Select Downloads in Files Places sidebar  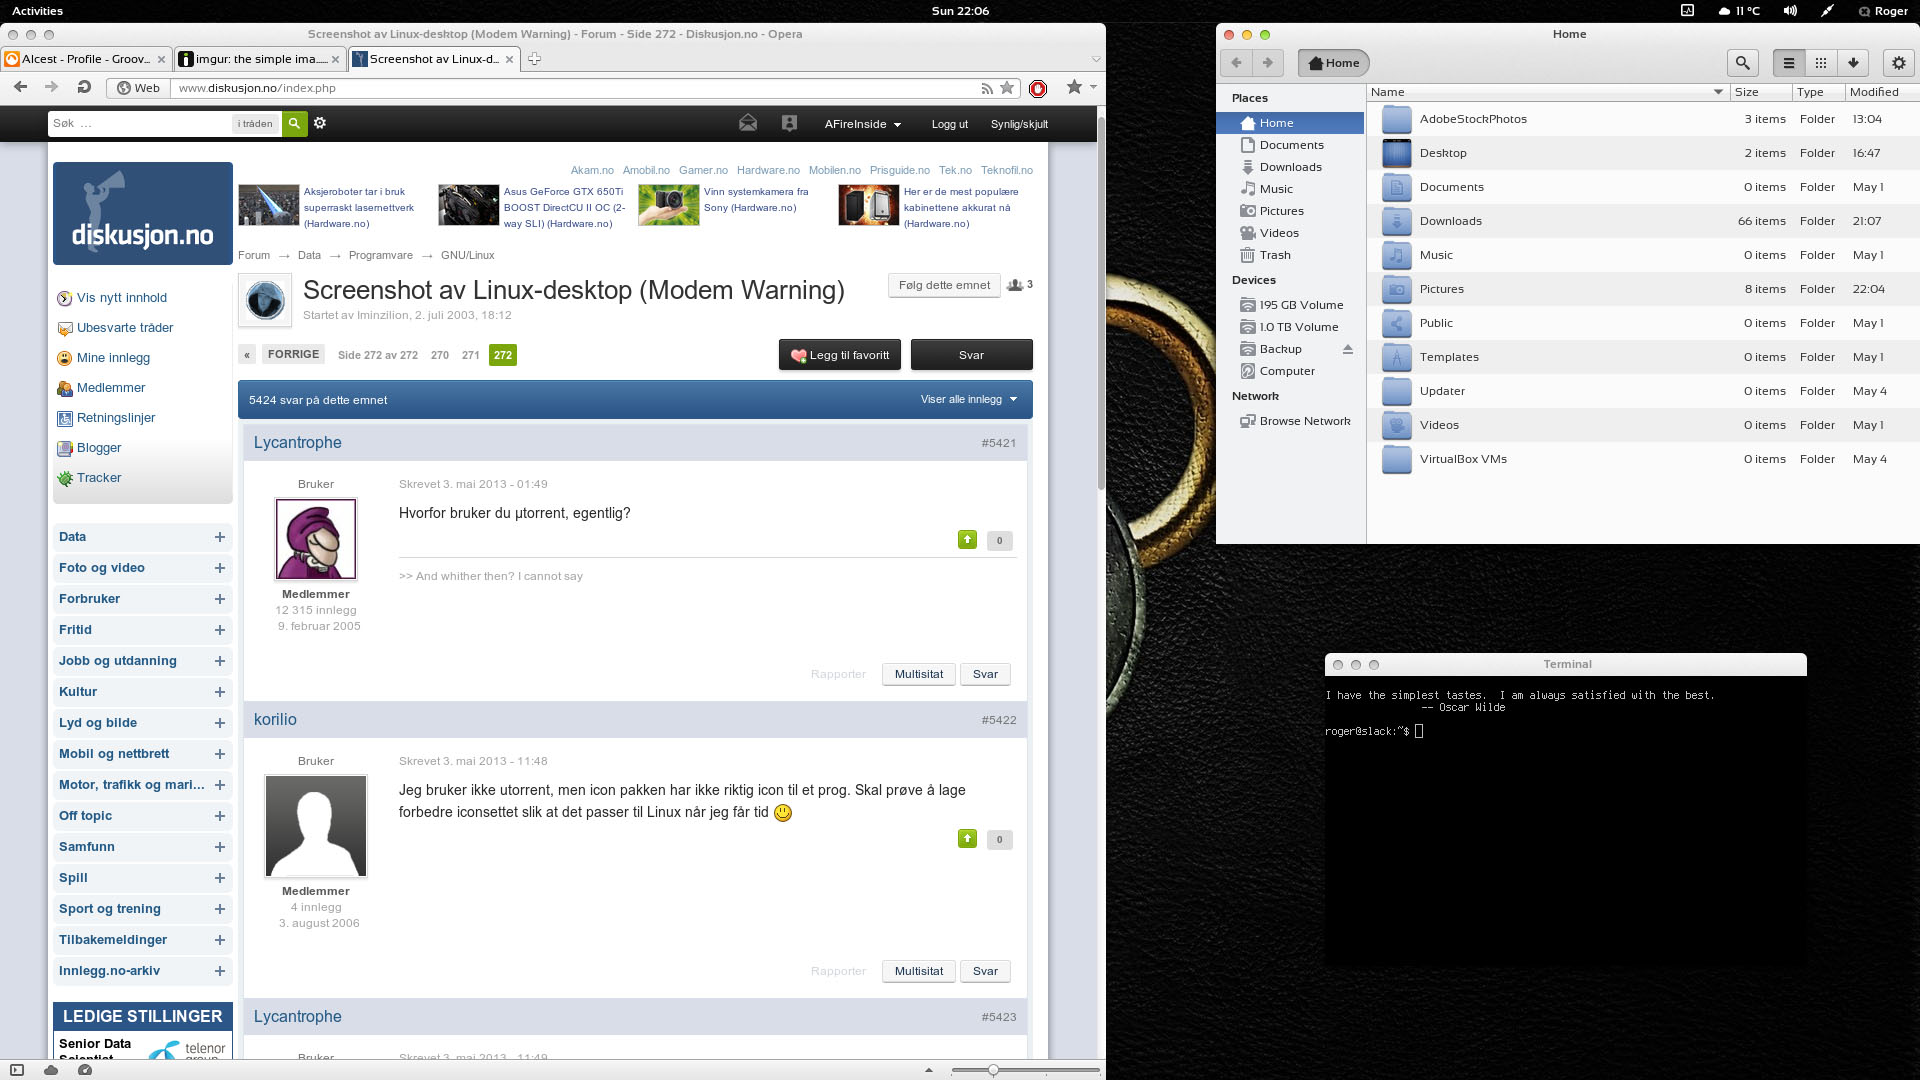pyautogui.click(x=1290, y=167)
